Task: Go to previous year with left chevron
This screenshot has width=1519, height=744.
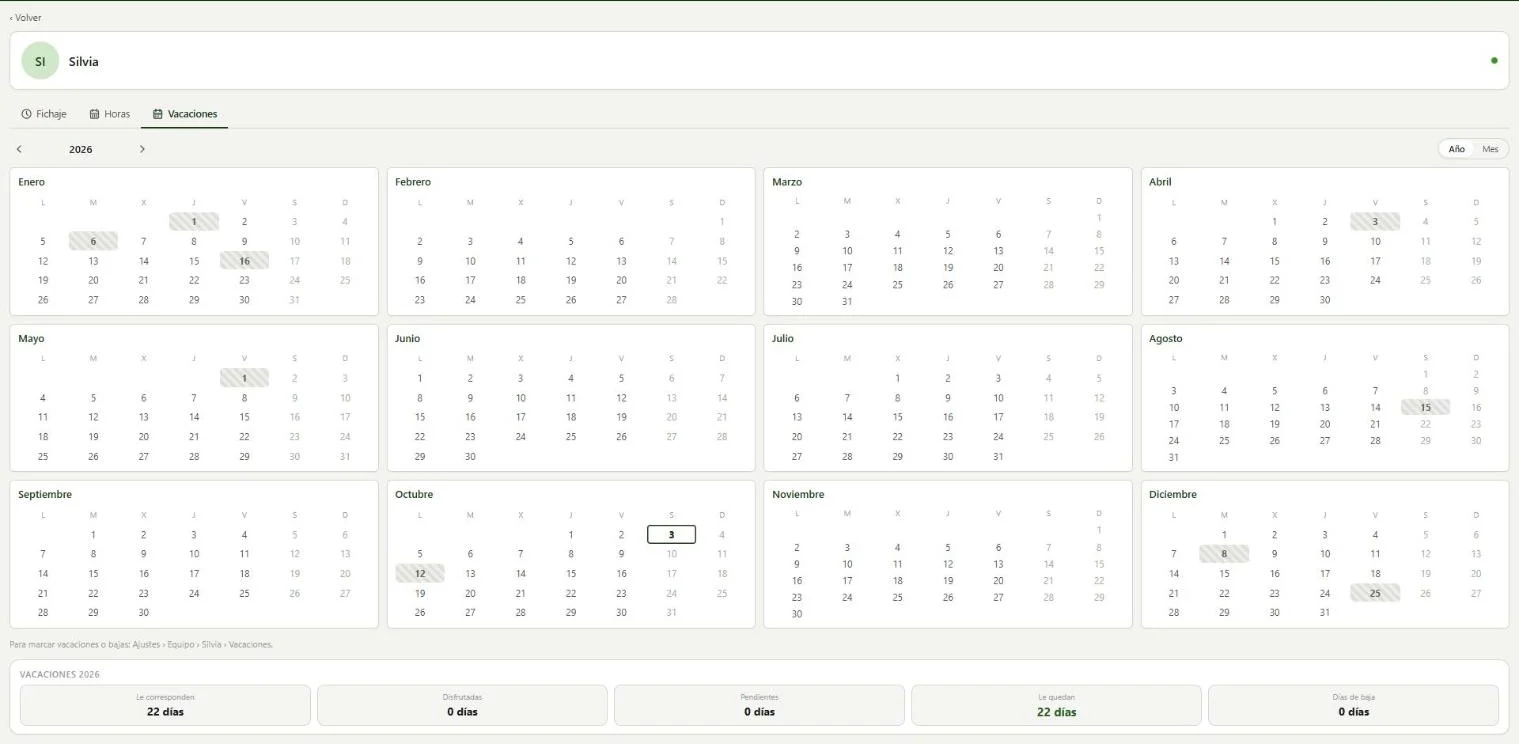Action: pos(19,149)
